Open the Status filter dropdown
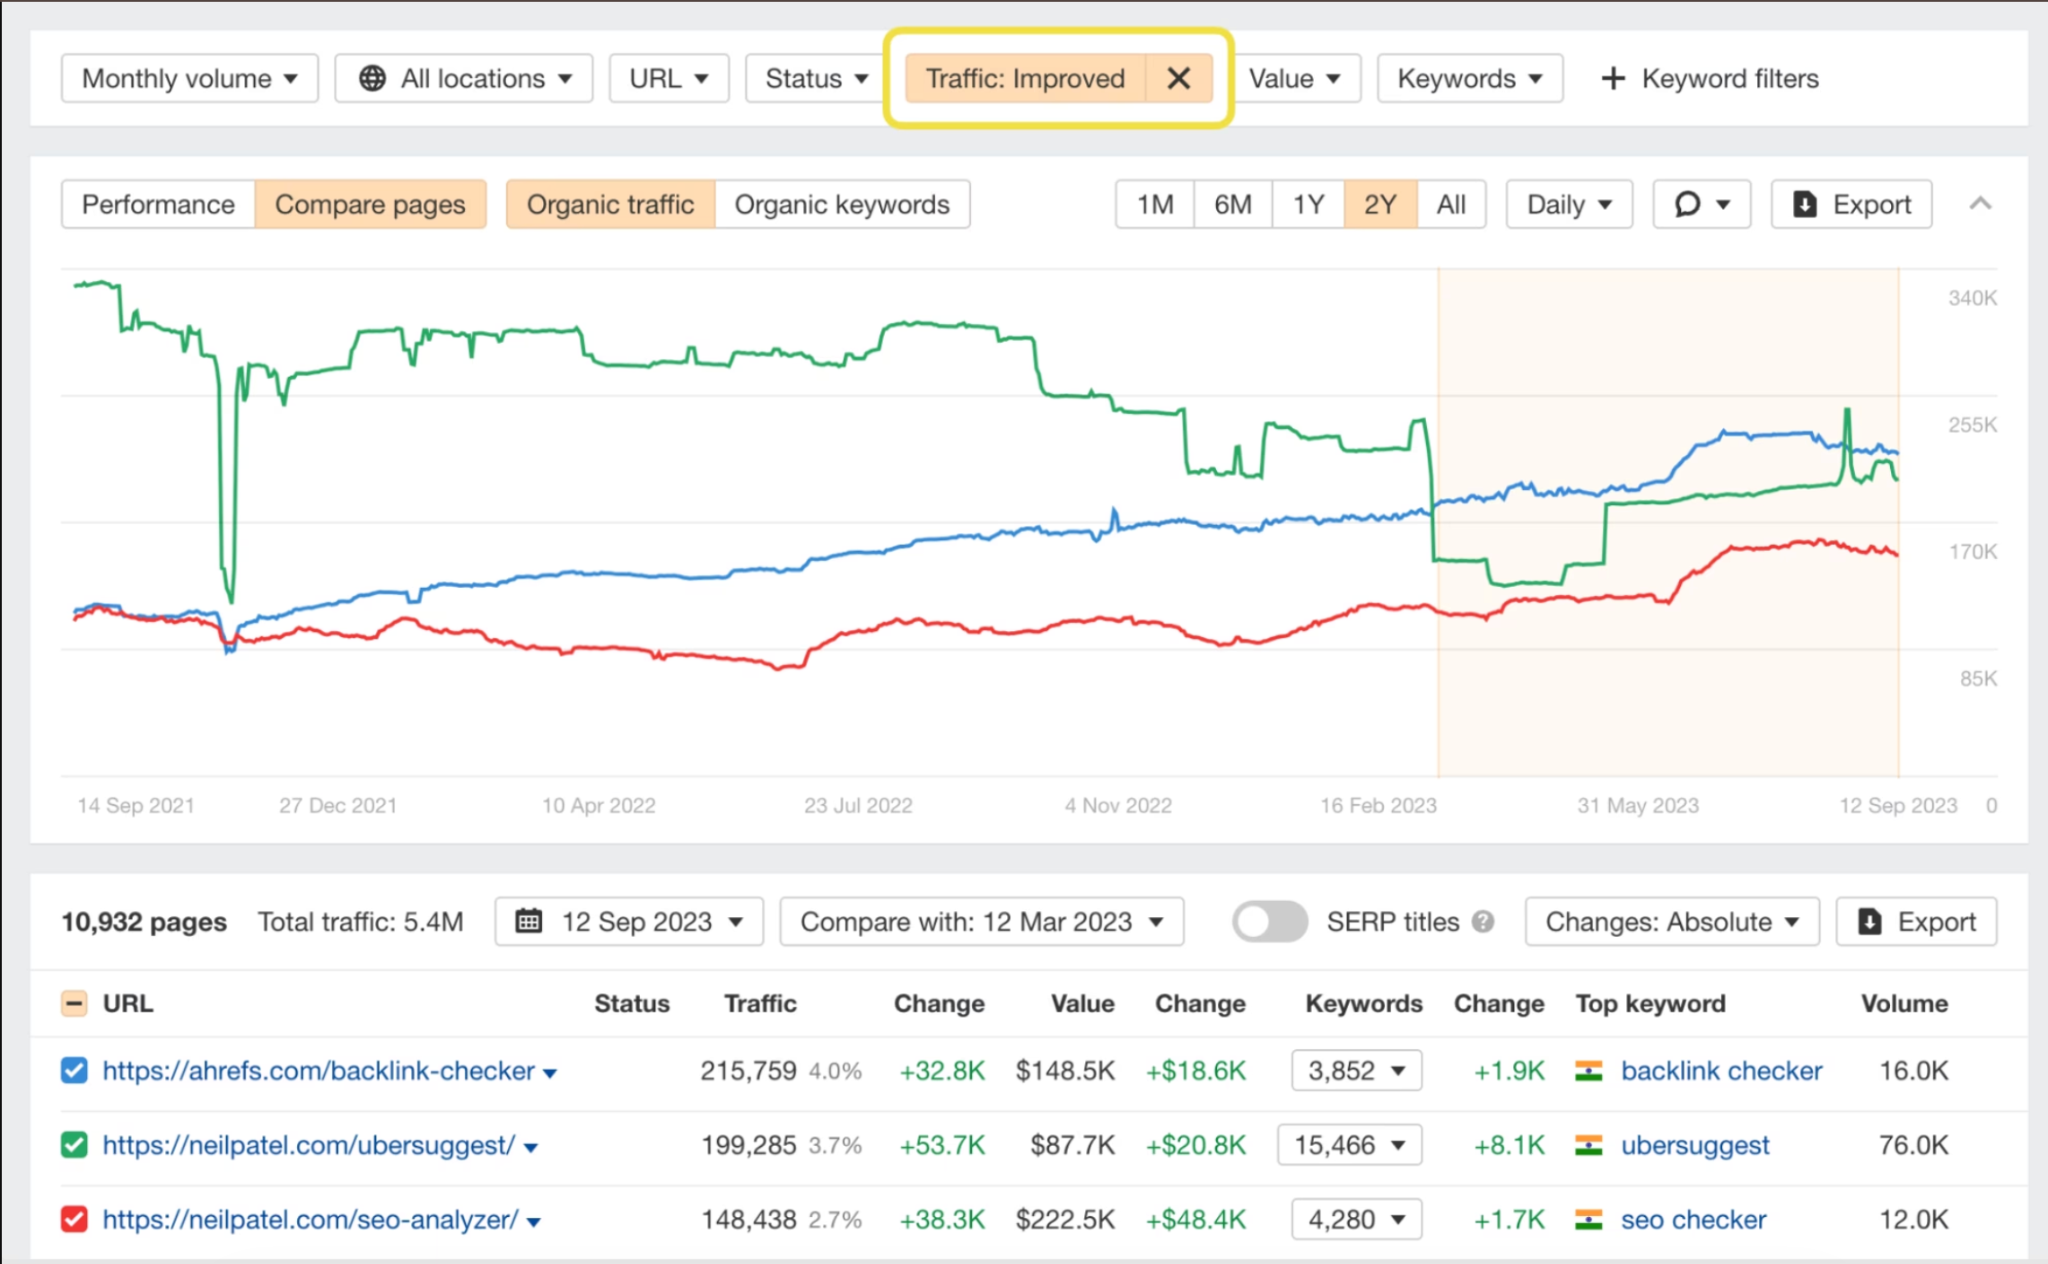 pos(815,78)
